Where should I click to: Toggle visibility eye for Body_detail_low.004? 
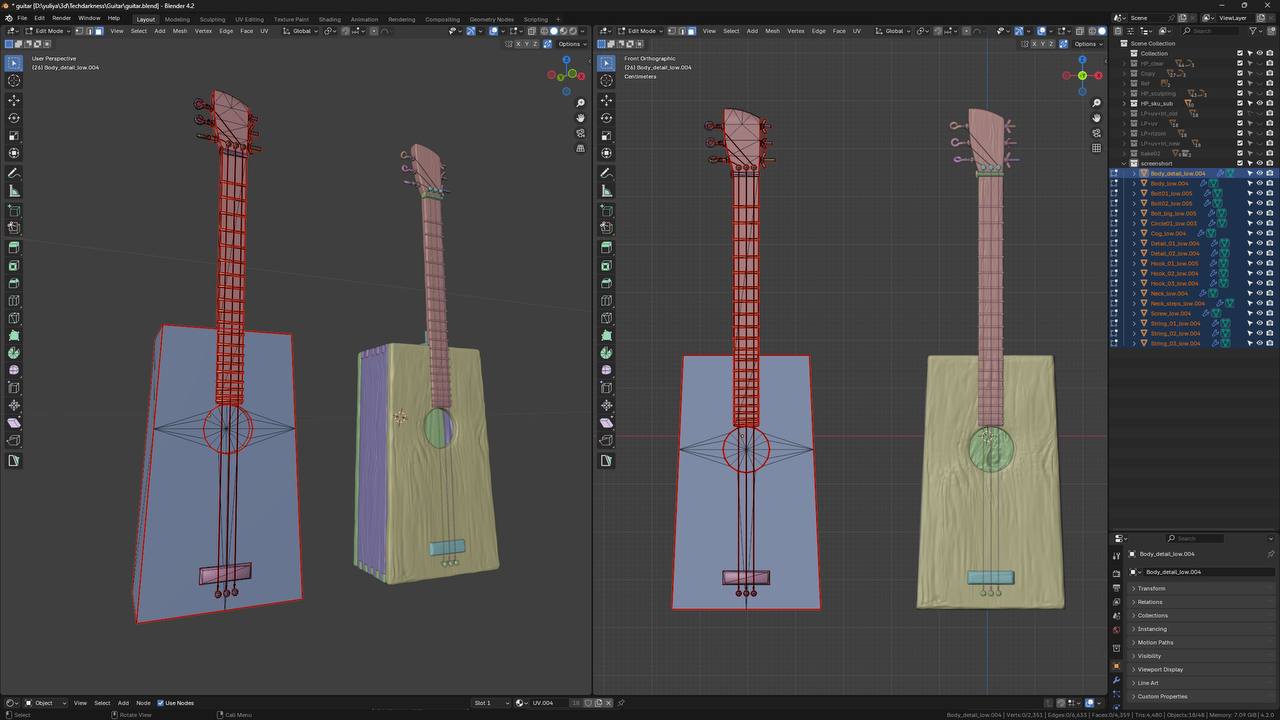[x=1259, y=173]
